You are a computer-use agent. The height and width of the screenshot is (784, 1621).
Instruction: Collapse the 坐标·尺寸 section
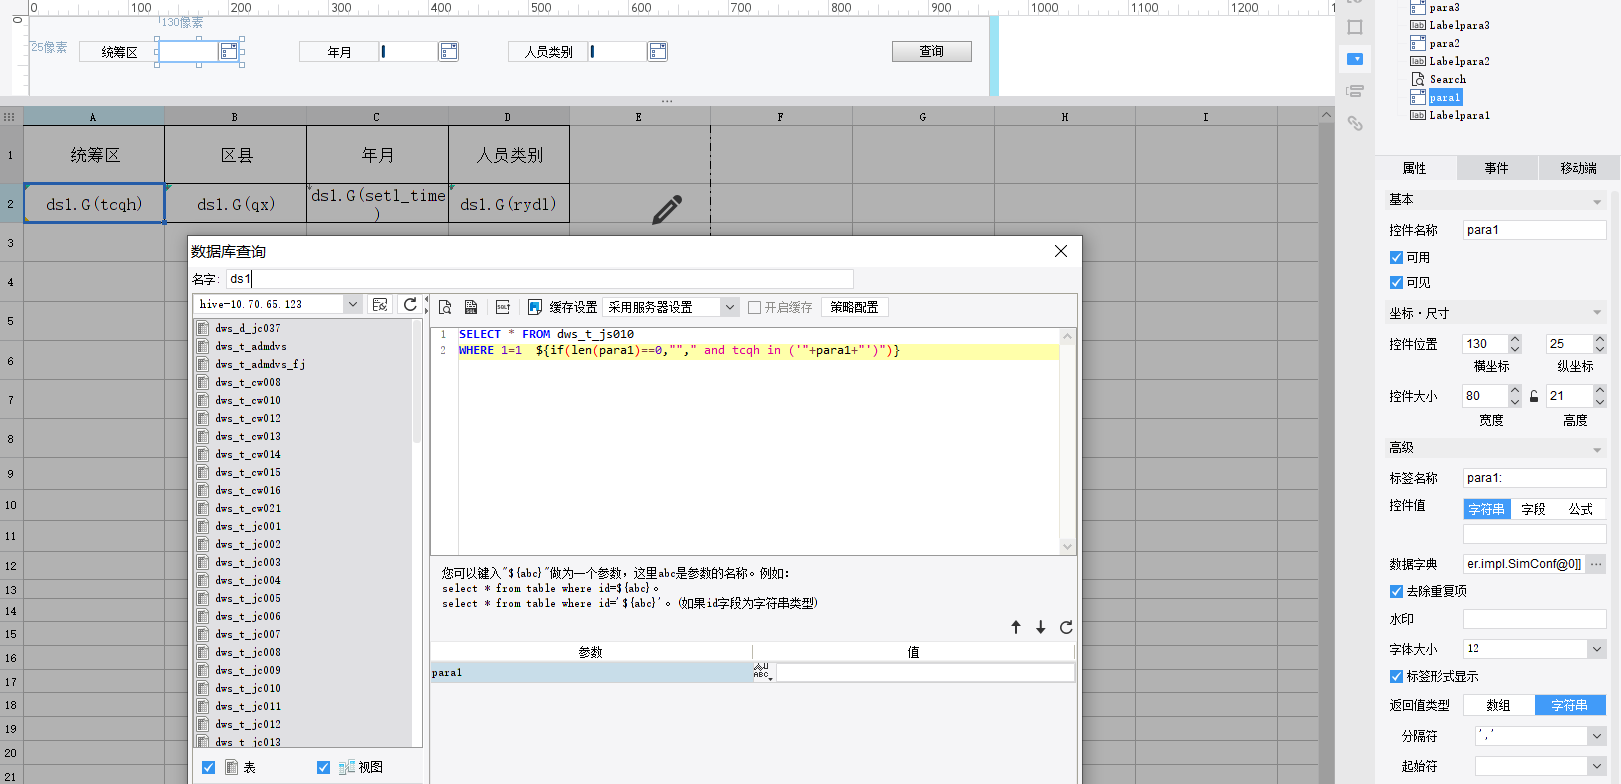pyautogui.click(x=1597, y=313)
